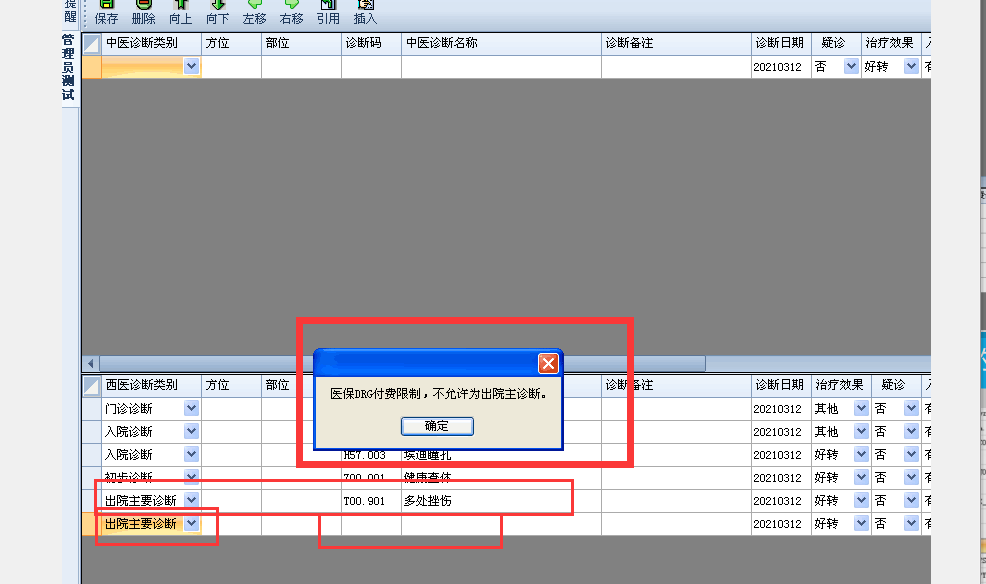The height and width of the screenshot is (584, 986).
Task: Open the 管理员测试 vertical side tab
Action: point(69,68)
